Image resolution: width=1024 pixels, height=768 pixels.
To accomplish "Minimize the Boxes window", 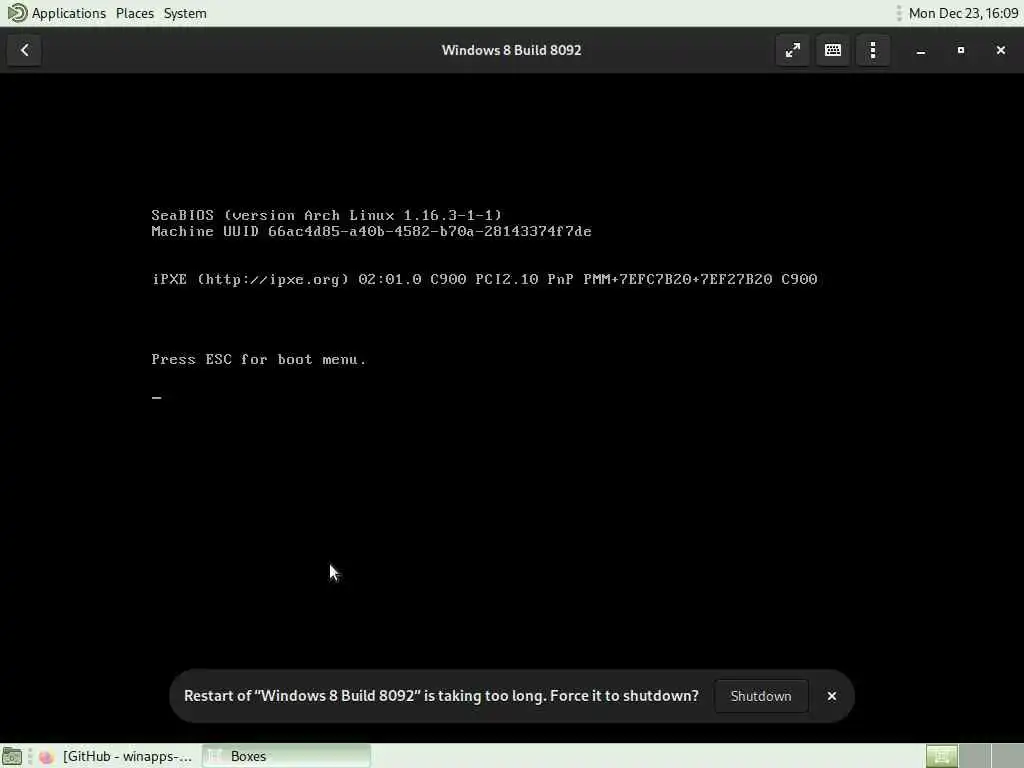I will [921, 50].
